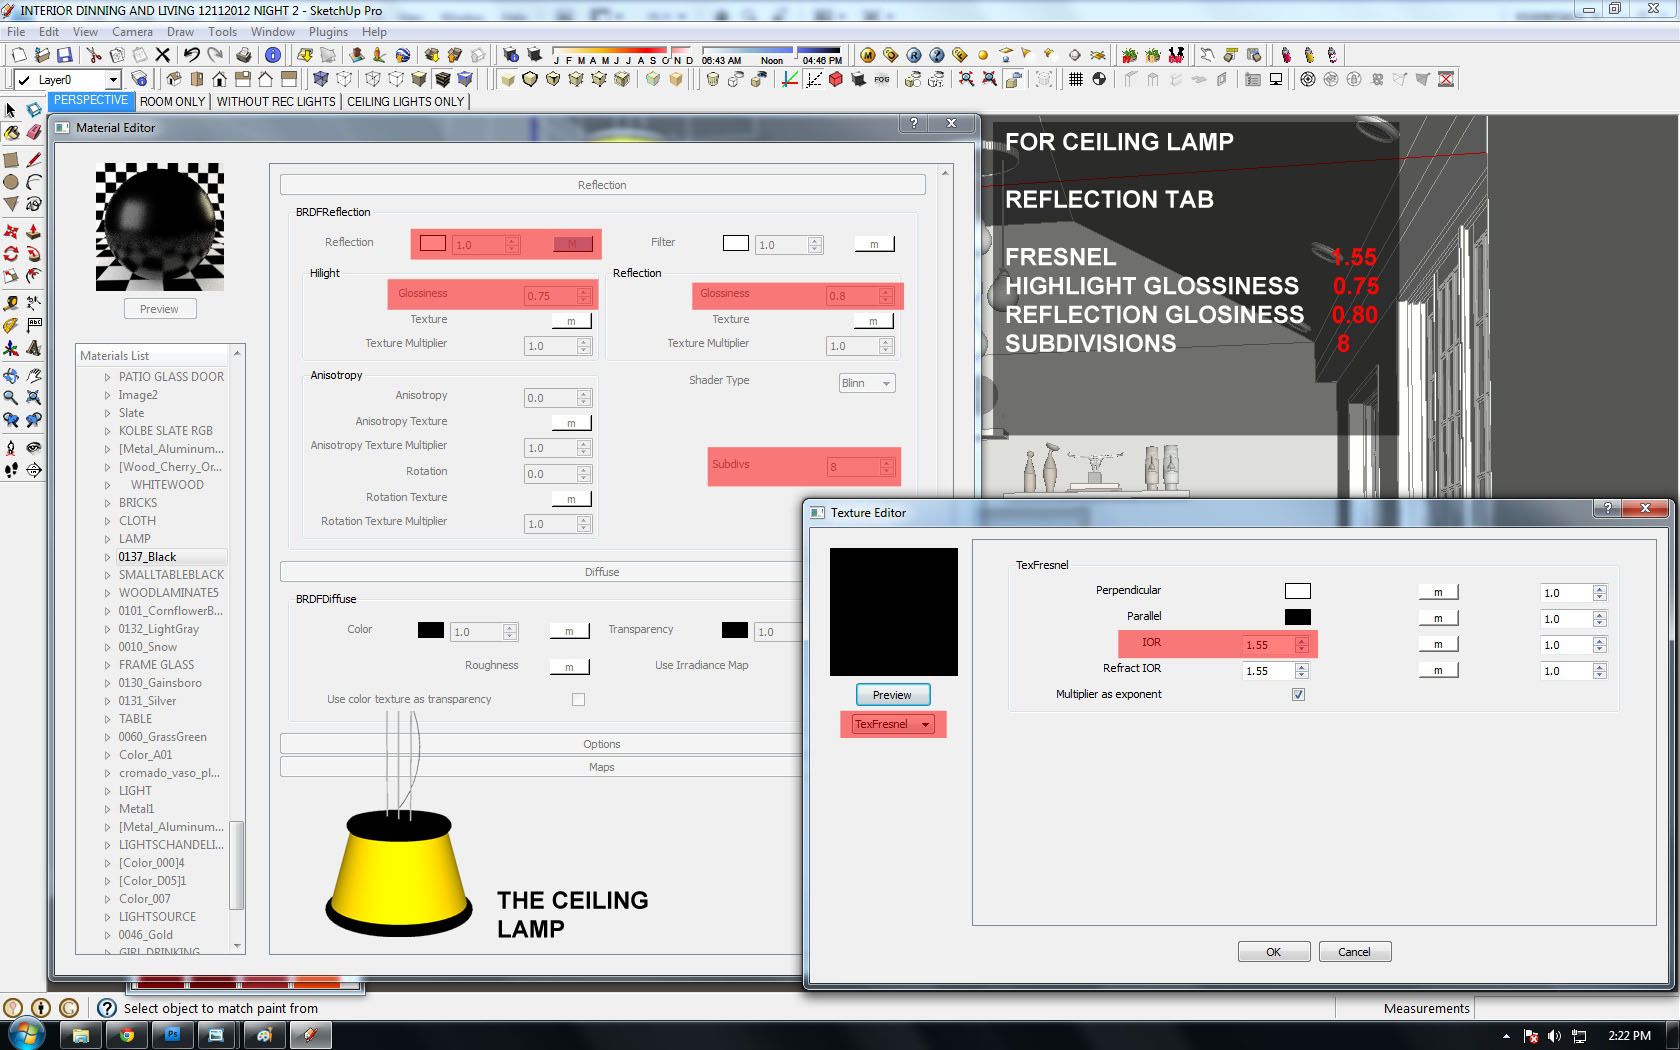The image size is (1680, 1050).
Task: Select the Circle tool
Action: tap(11, 181)
